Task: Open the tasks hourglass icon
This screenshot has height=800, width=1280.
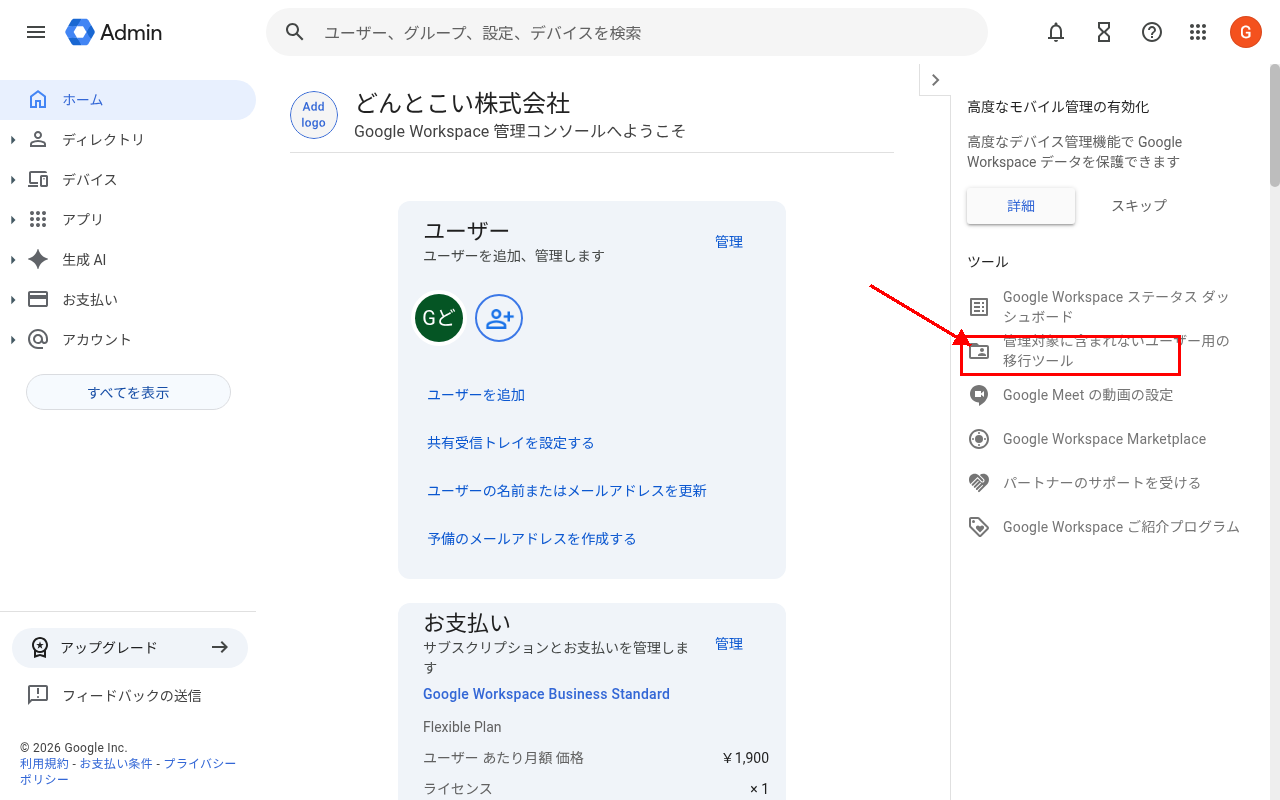Action: pos(1104,32)
